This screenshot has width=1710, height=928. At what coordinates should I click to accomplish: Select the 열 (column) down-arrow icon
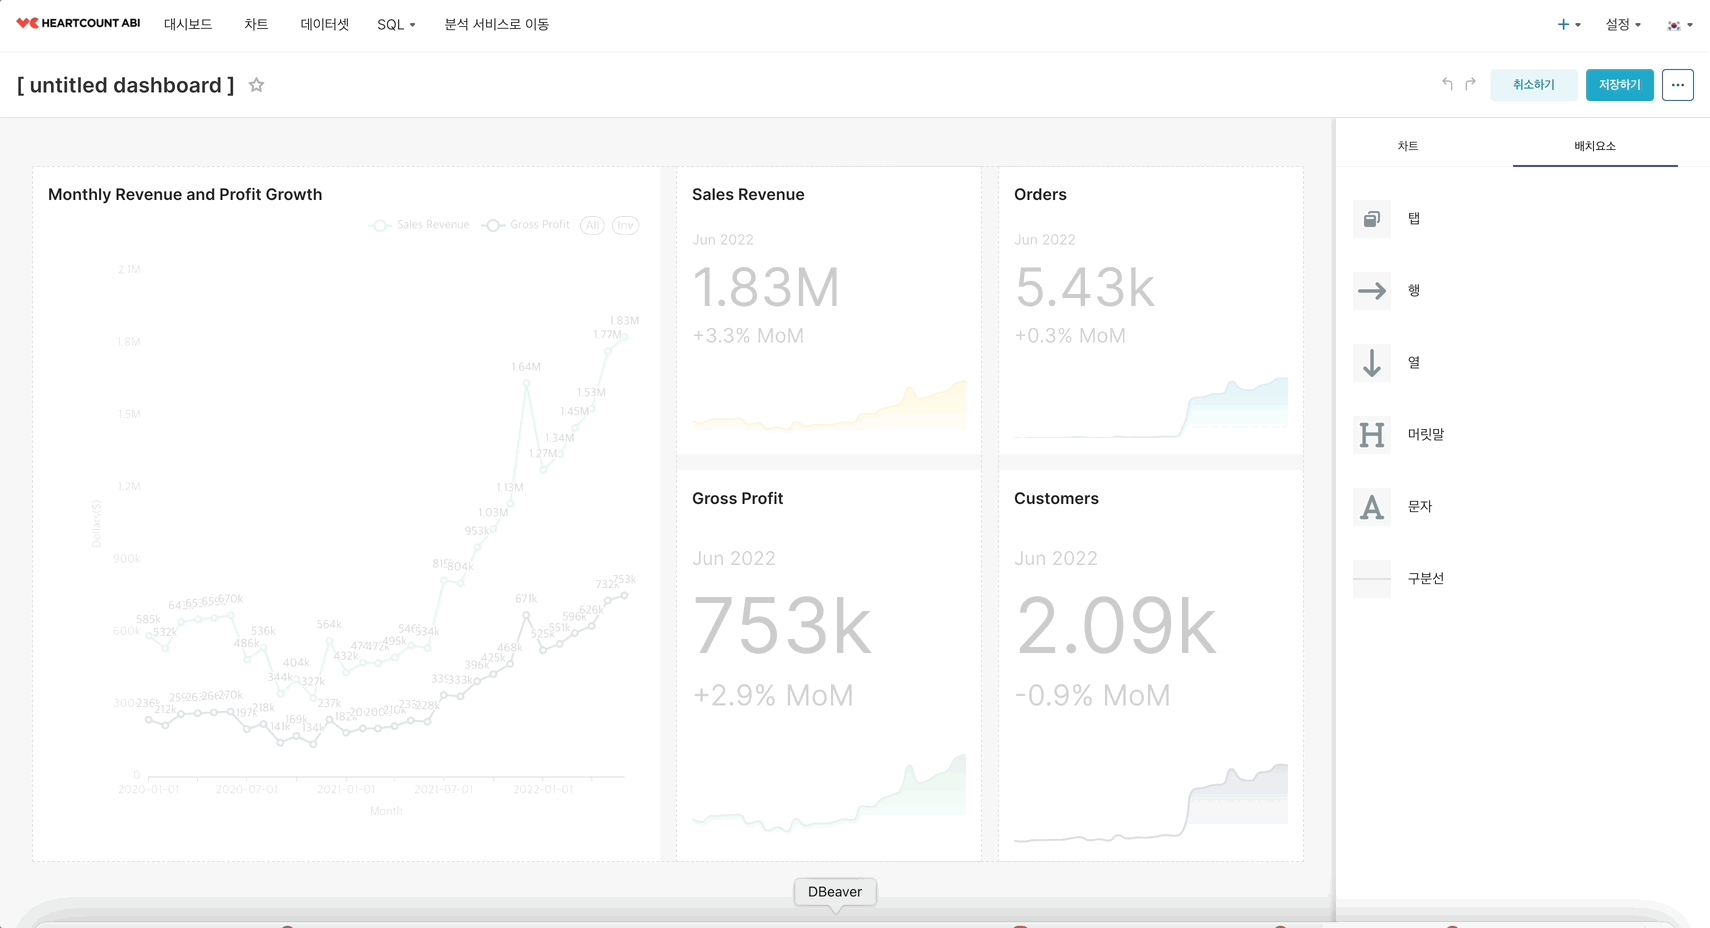[1372, 363]
